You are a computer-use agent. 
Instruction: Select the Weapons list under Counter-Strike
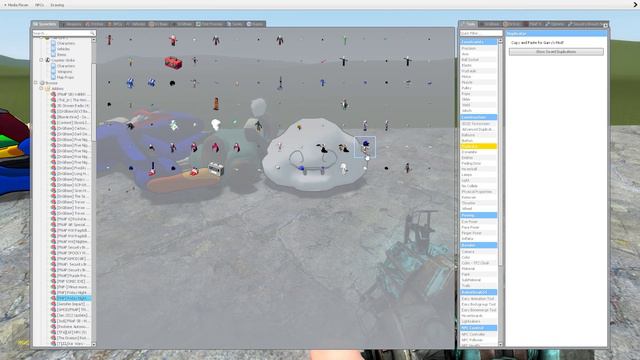(64, 71)
